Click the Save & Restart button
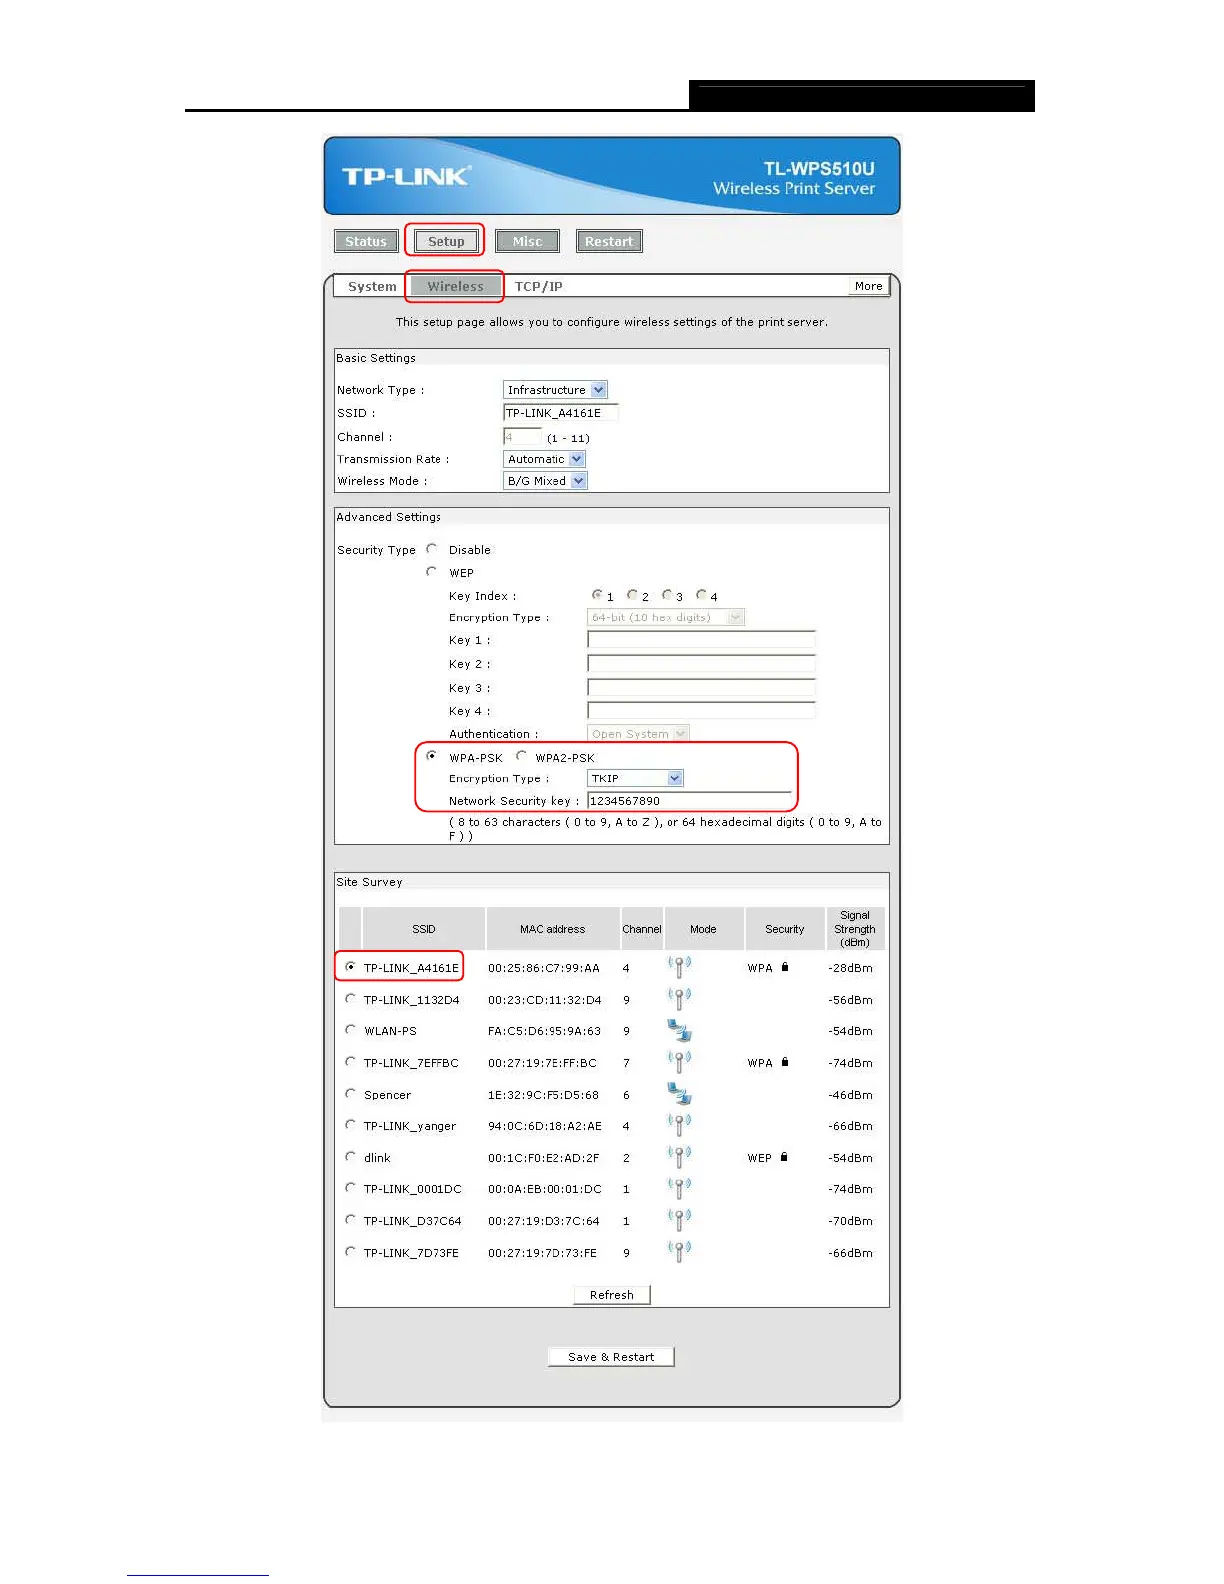Viewport: 1224px width, 1584px height. [611, 1357]
